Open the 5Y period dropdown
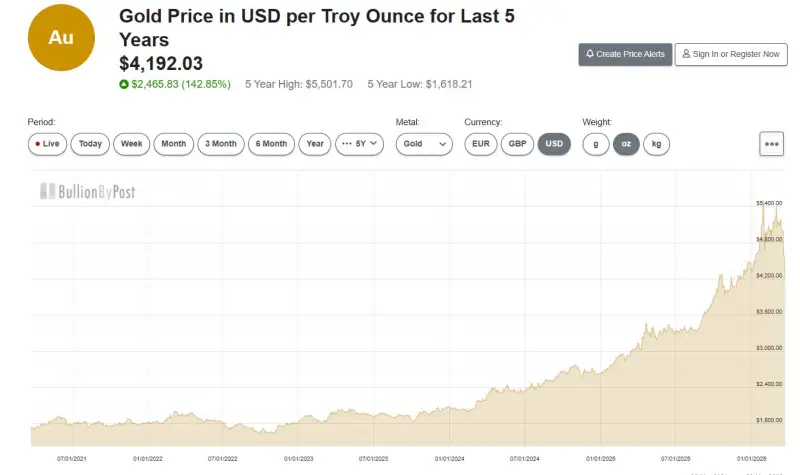This screenshot has width=800, height=475. pyautogui.click(x=360, y=144)
